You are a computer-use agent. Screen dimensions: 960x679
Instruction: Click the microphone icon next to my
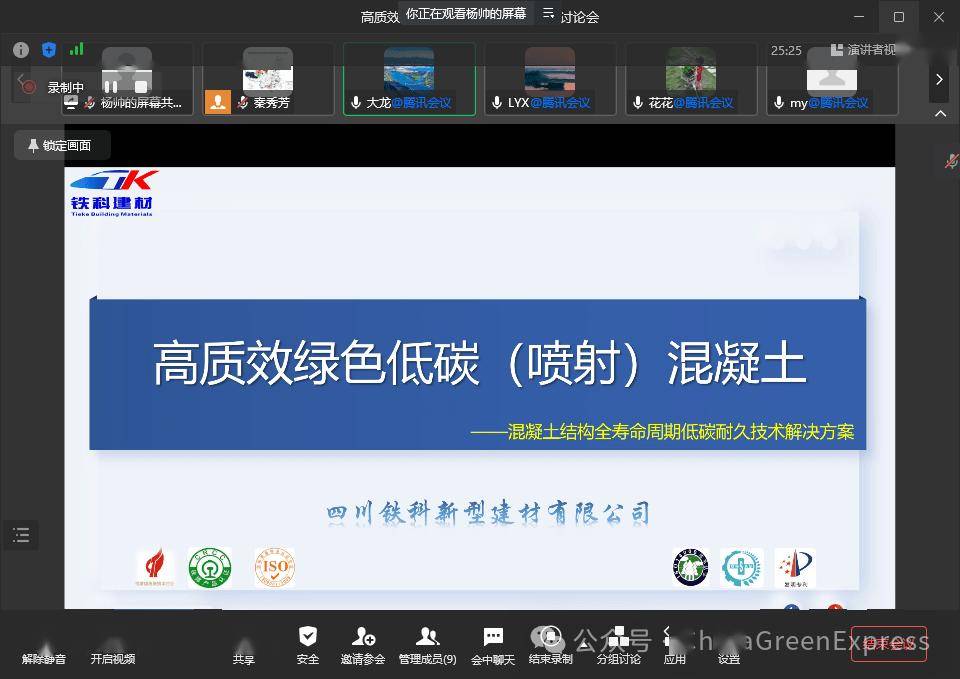779,103
